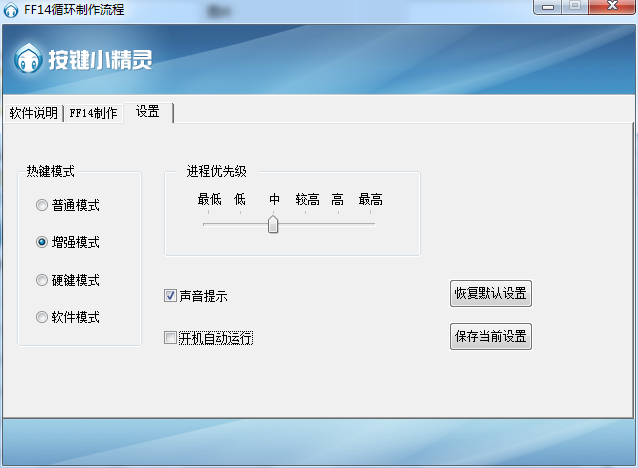Click the app icon in the title bar

click(11, 10)
